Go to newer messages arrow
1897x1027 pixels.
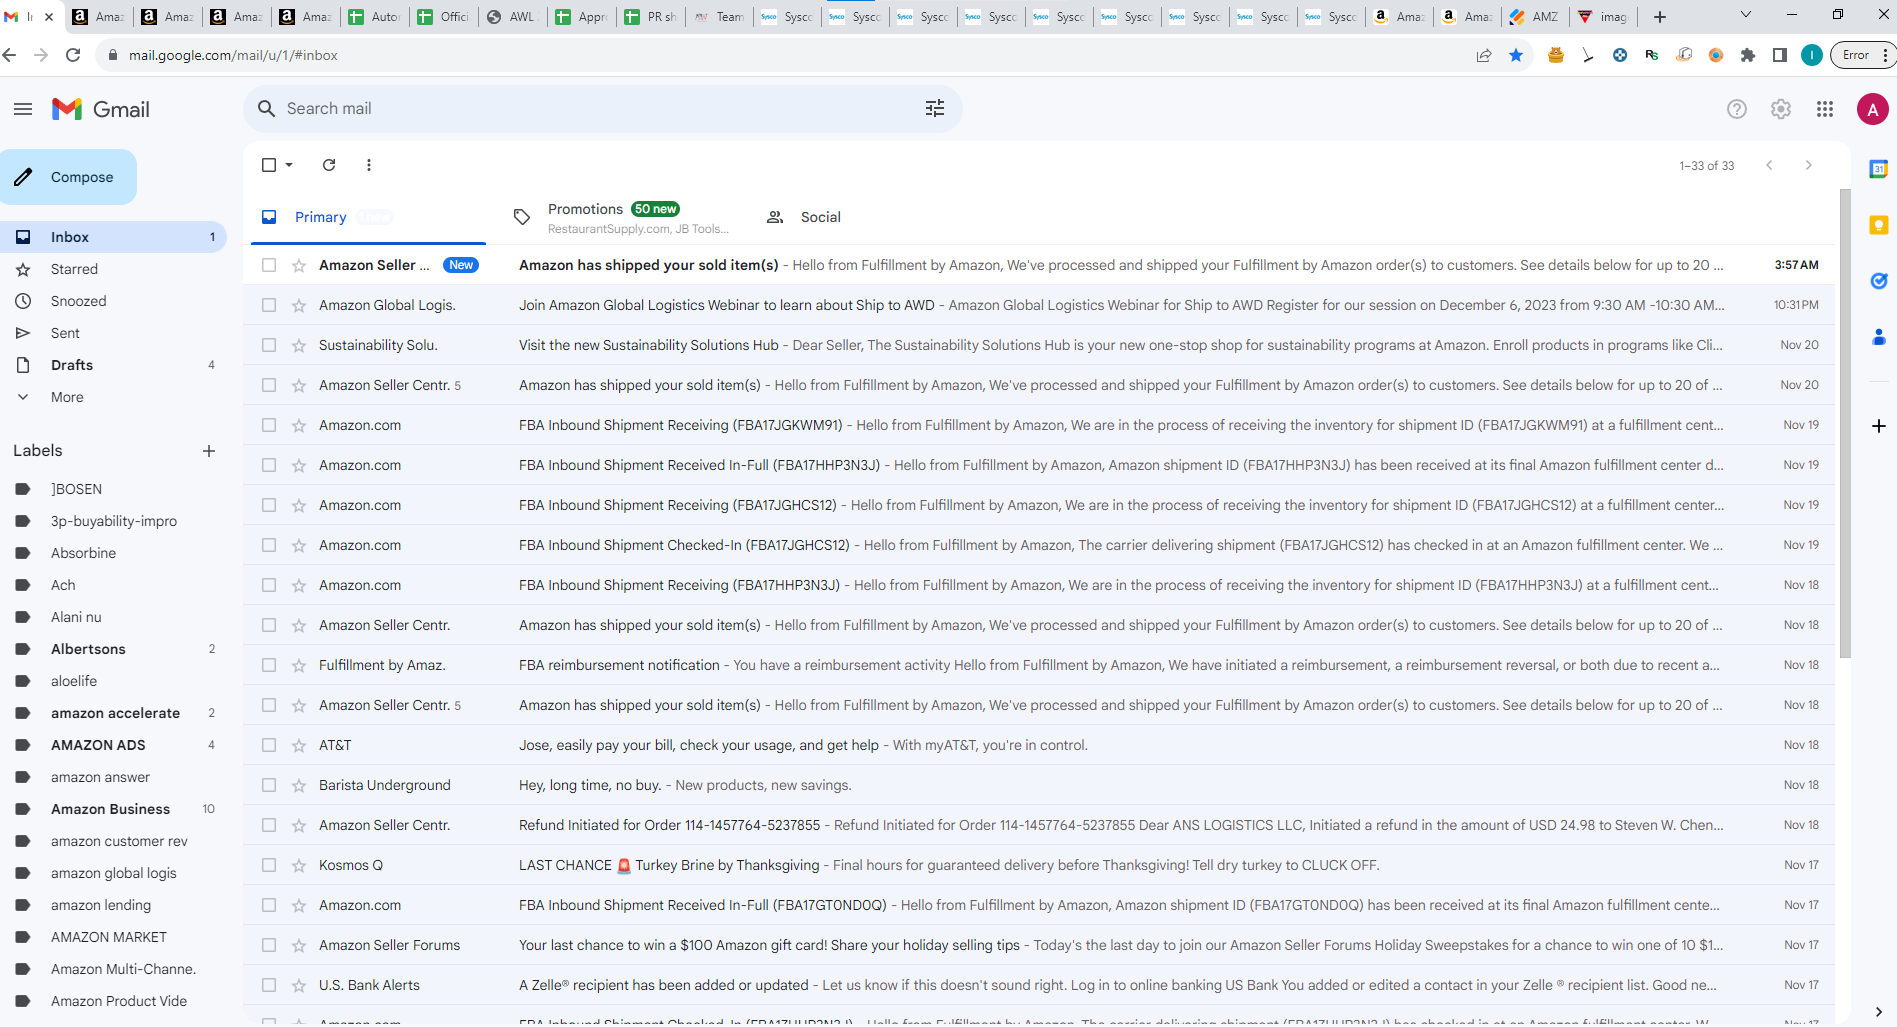pyautogui.click(x=1769, y=165)
